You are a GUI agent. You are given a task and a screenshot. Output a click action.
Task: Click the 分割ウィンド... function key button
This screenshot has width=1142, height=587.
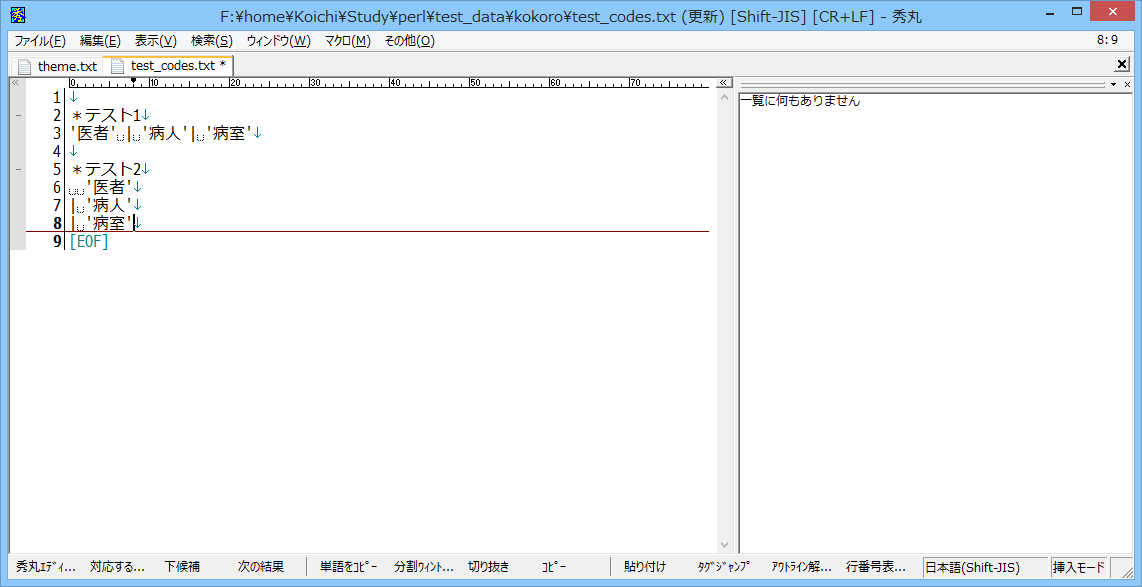coord(423,567)
